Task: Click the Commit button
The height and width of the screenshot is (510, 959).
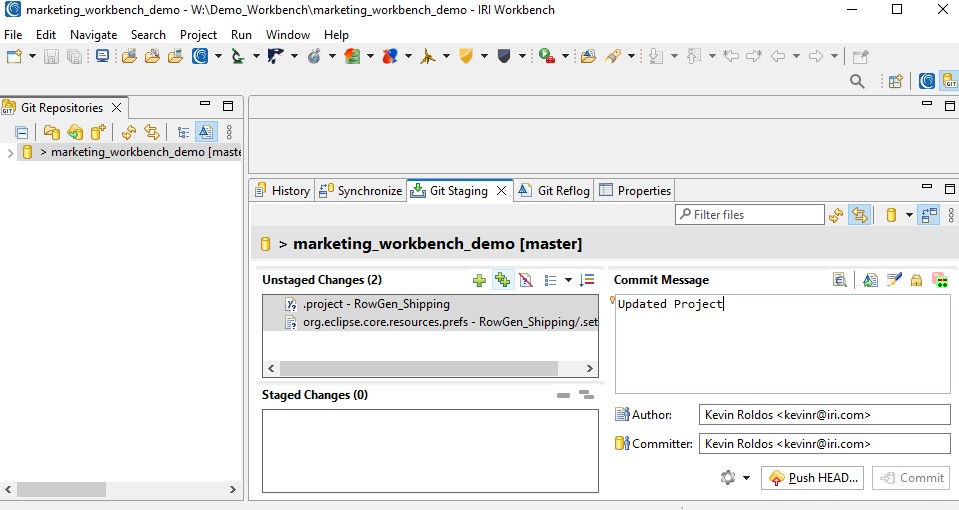Action: (x=911, y=478)
